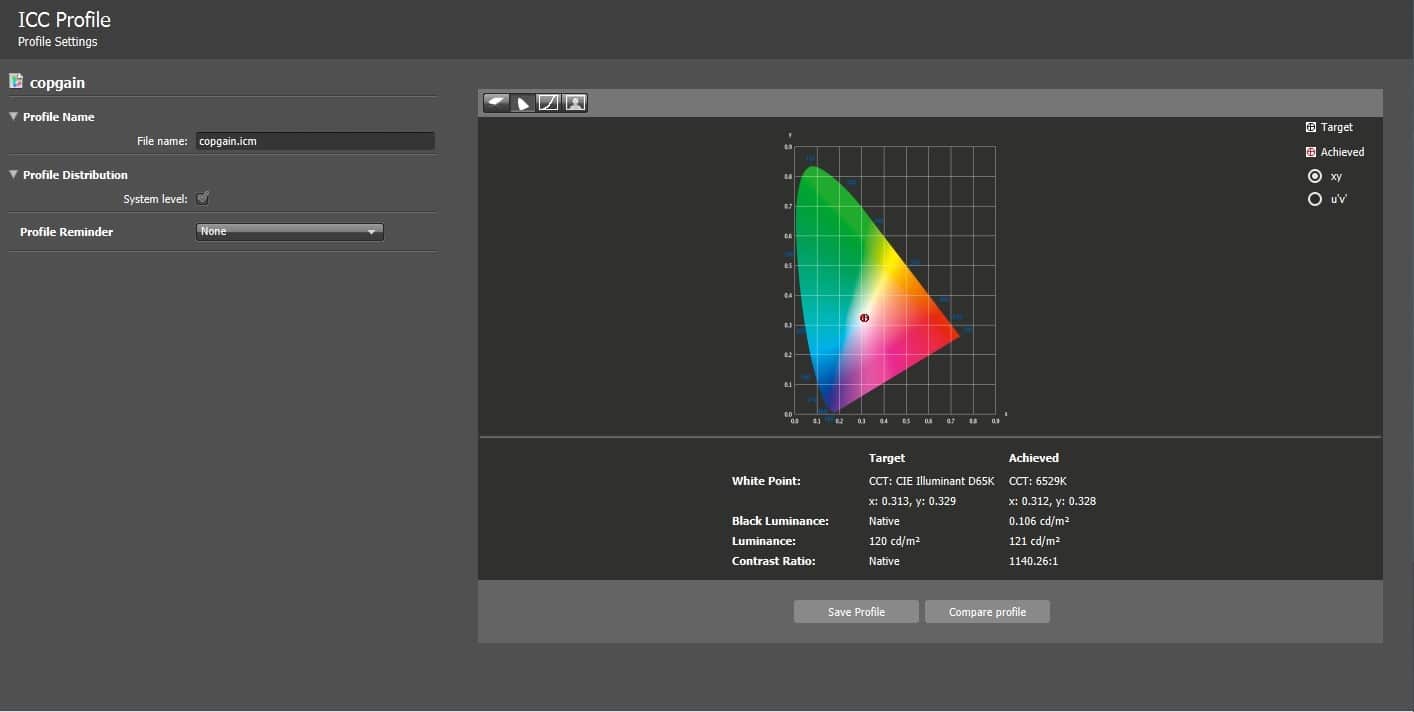Image resolution: width=1414 pixels, height=712 pixels.
Task: Click the ICC Profile page title
Action: click(64, 19)
